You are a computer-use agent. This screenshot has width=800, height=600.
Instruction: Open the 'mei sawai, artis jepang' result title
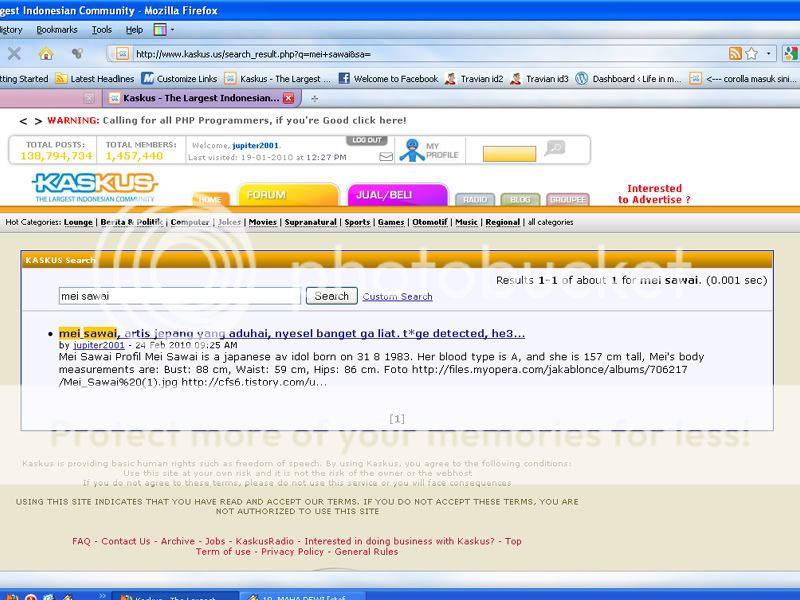292,333
